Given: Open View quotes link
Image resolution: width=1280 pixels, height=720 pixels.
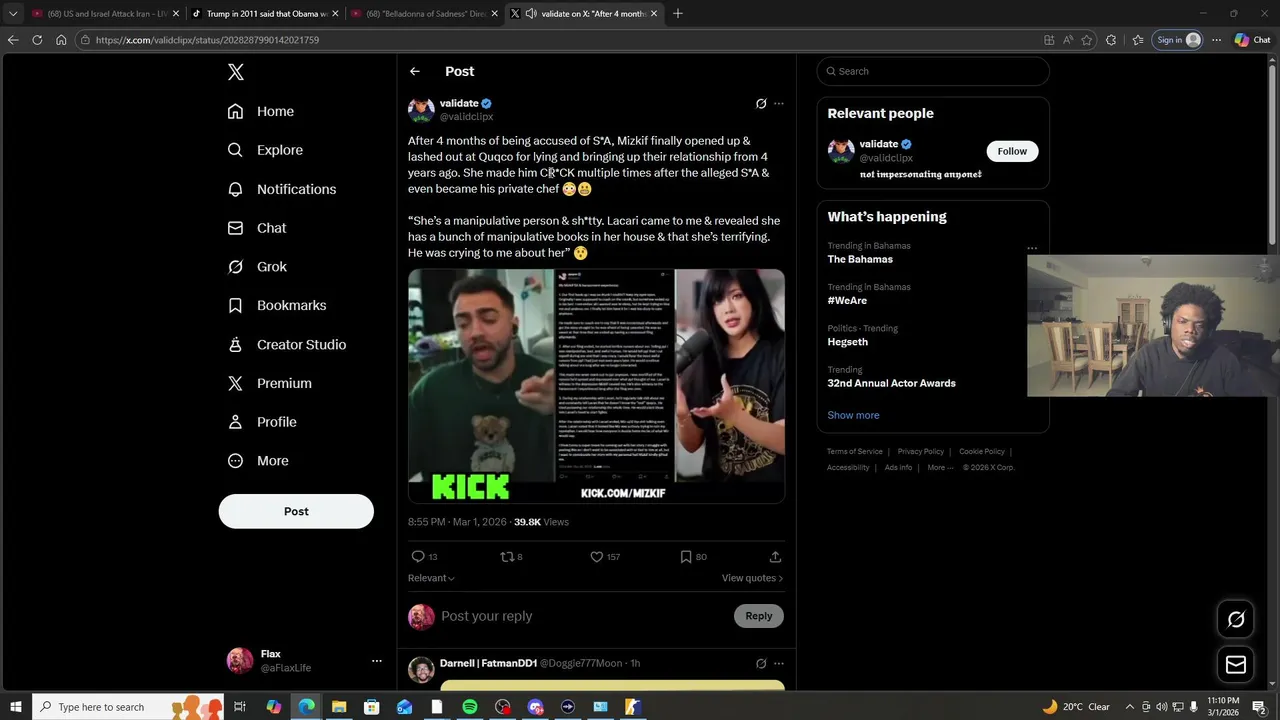Looking at the screenshot, I should [752, 578].
